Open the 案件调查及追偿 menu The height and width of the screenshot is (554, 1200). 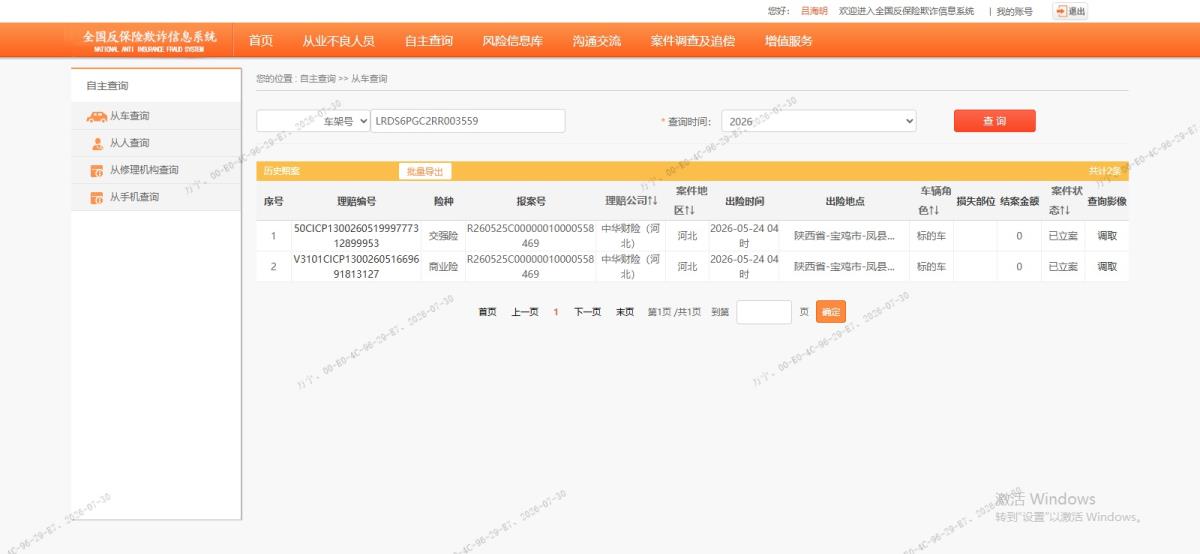(692, 41)
